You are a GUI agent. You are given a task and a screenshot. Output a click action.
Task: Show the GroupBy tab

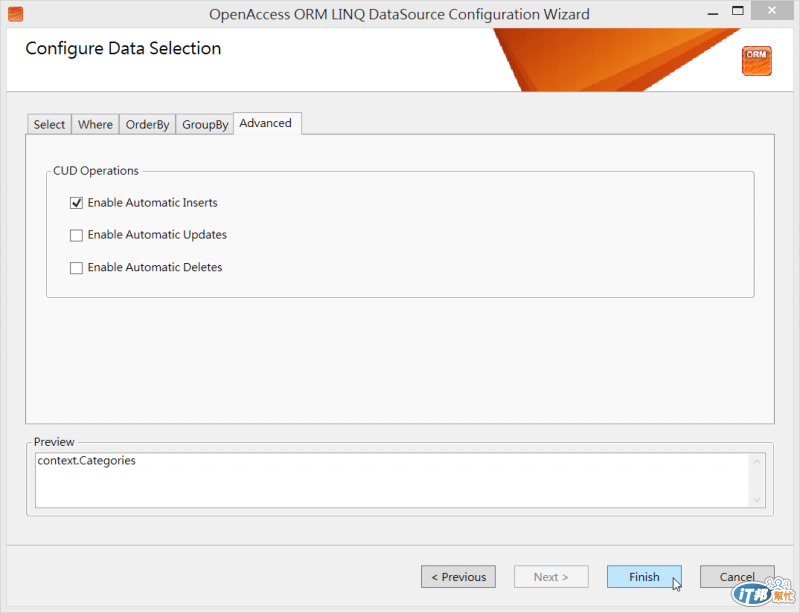[205, 125]
